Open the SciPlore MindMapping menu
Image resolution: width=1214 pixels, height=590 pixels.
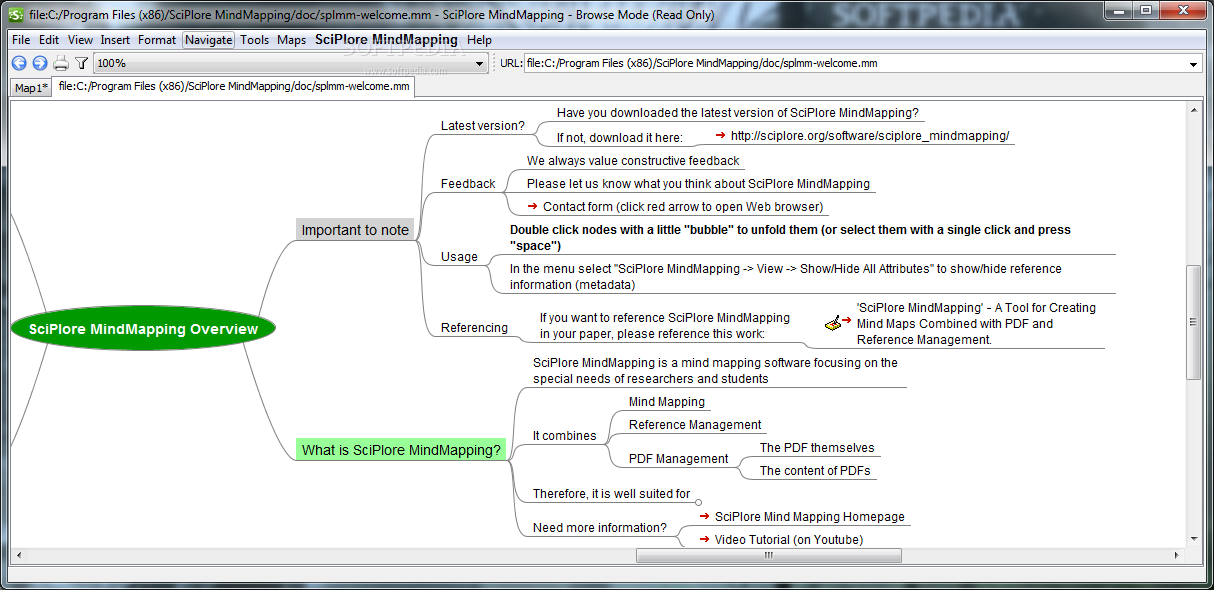point(386,40)
